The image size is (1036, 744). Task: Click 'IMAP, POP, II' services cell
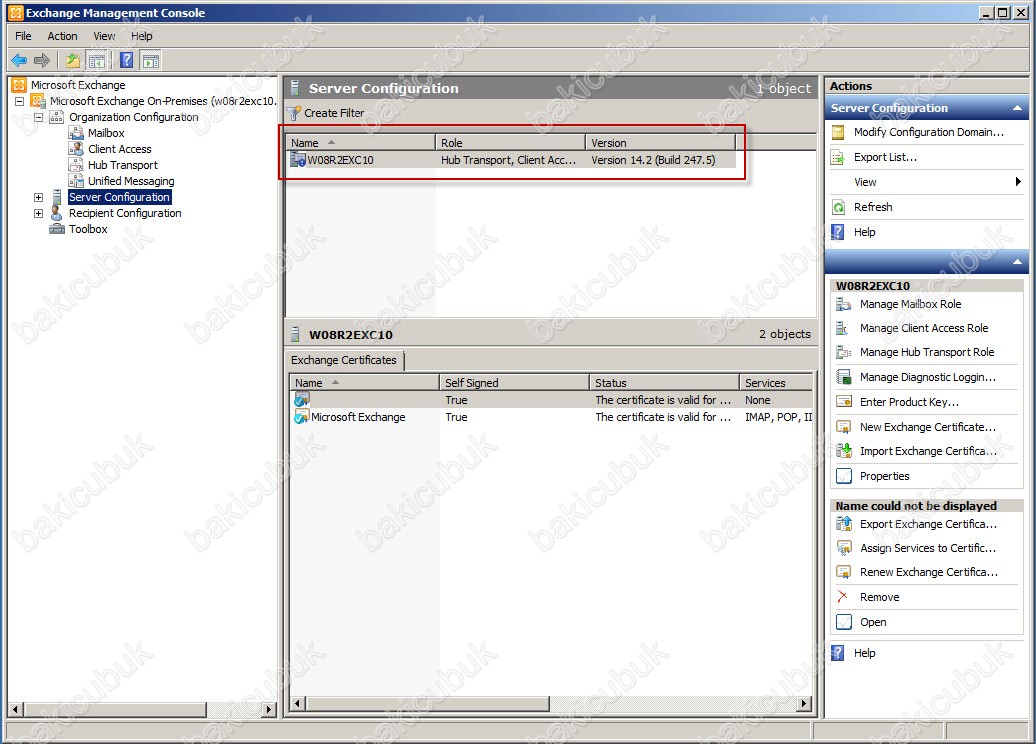(778, 417)
